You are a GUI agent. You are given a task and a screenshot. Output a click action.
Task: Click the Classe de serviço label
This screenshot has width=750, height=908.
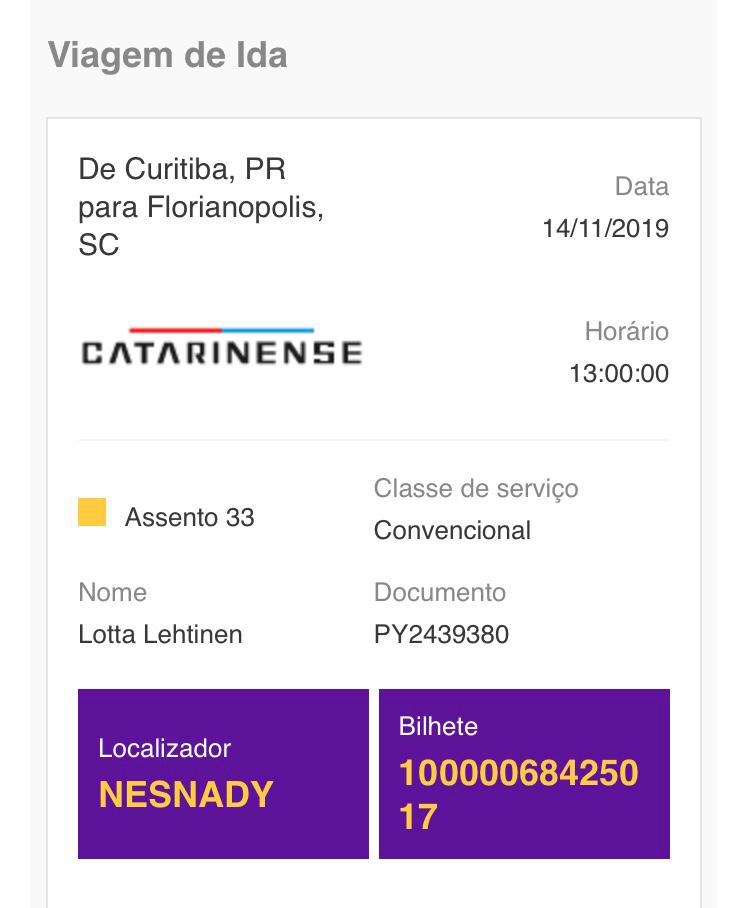coord(476,488)
